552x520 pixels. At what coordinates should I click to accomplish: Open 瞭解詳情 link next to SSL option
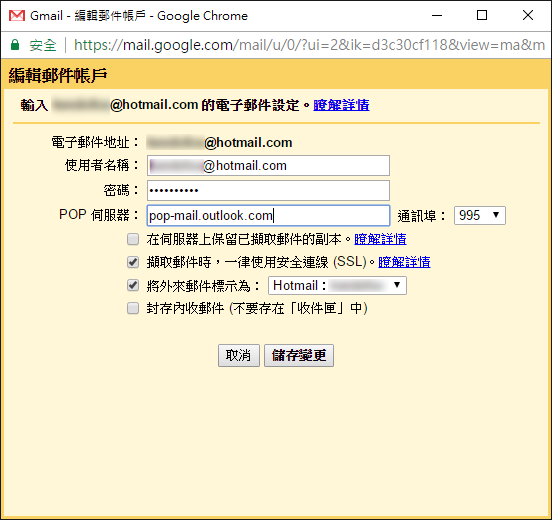(404, 262)
